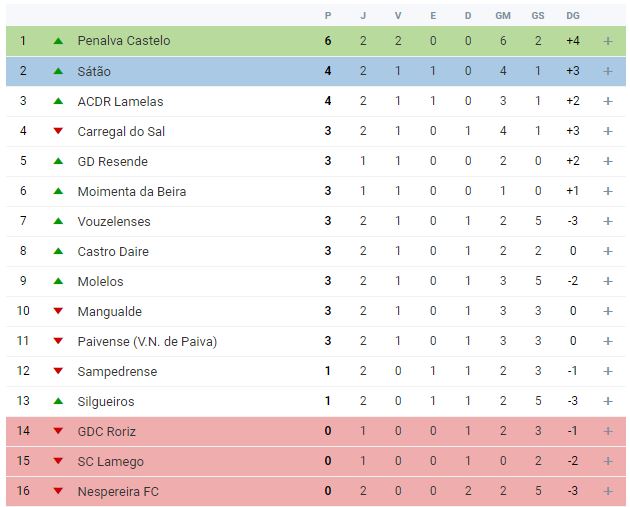
Task: Click red down arrow beside Carregal do Sal
Action: [x=58, y=131]
